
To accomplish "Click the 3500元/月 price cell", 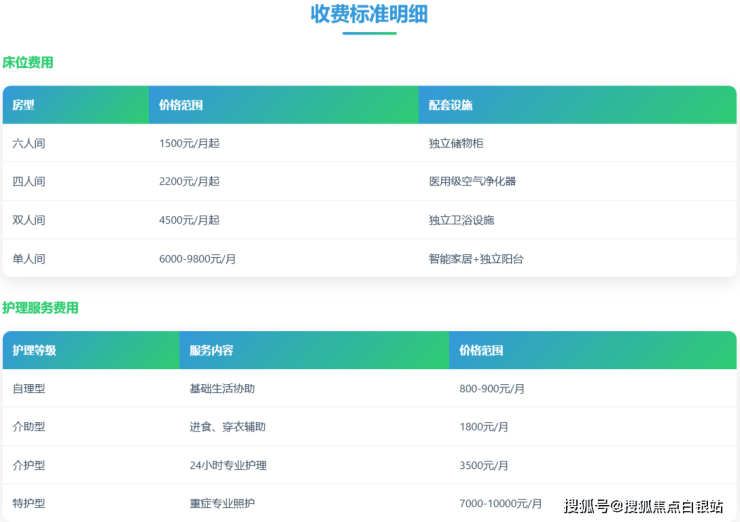I will (484, 466).
